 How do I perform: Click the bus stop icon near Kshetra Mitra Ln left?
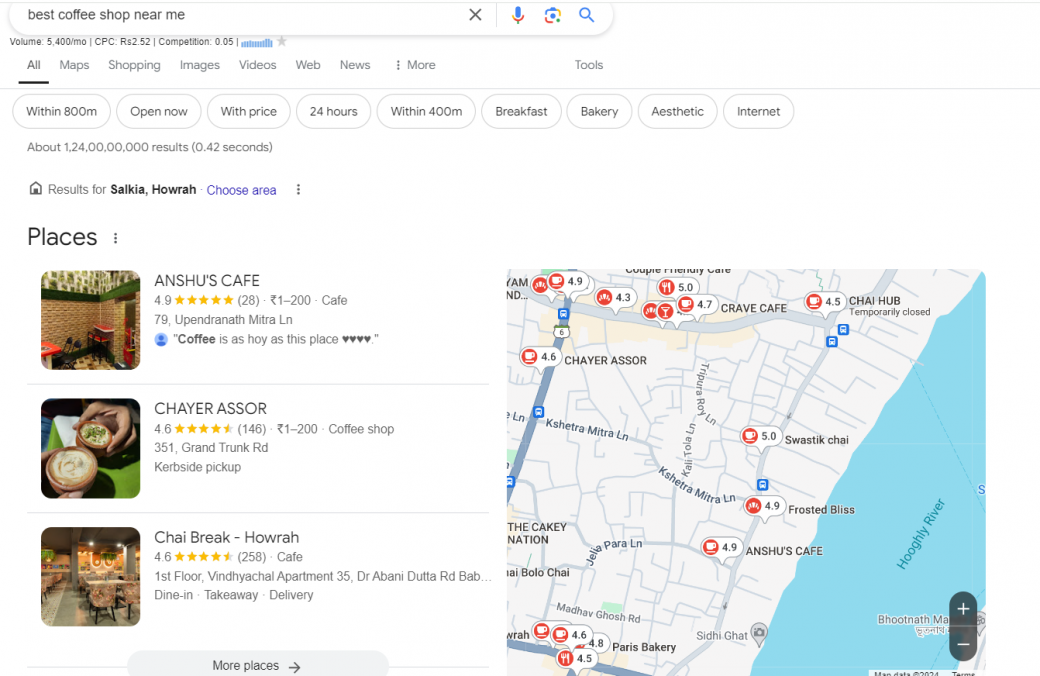539,412
